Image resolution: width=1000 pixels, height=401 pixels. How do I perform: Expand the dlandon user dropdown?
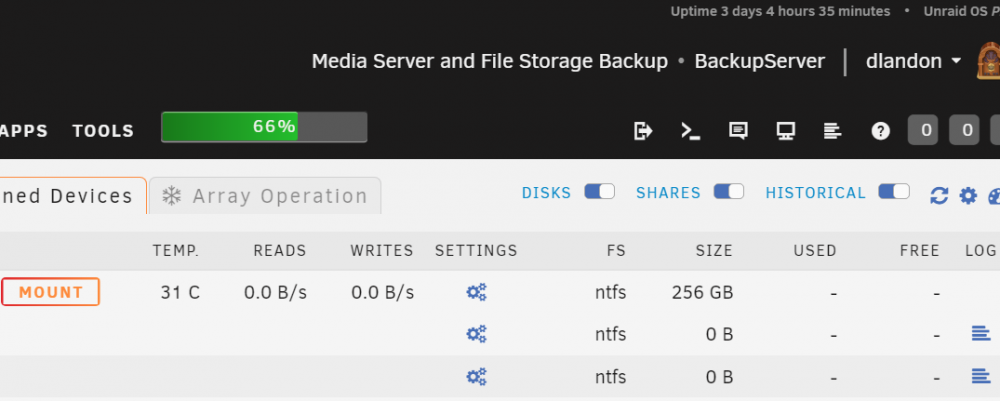tap(913, 61)
